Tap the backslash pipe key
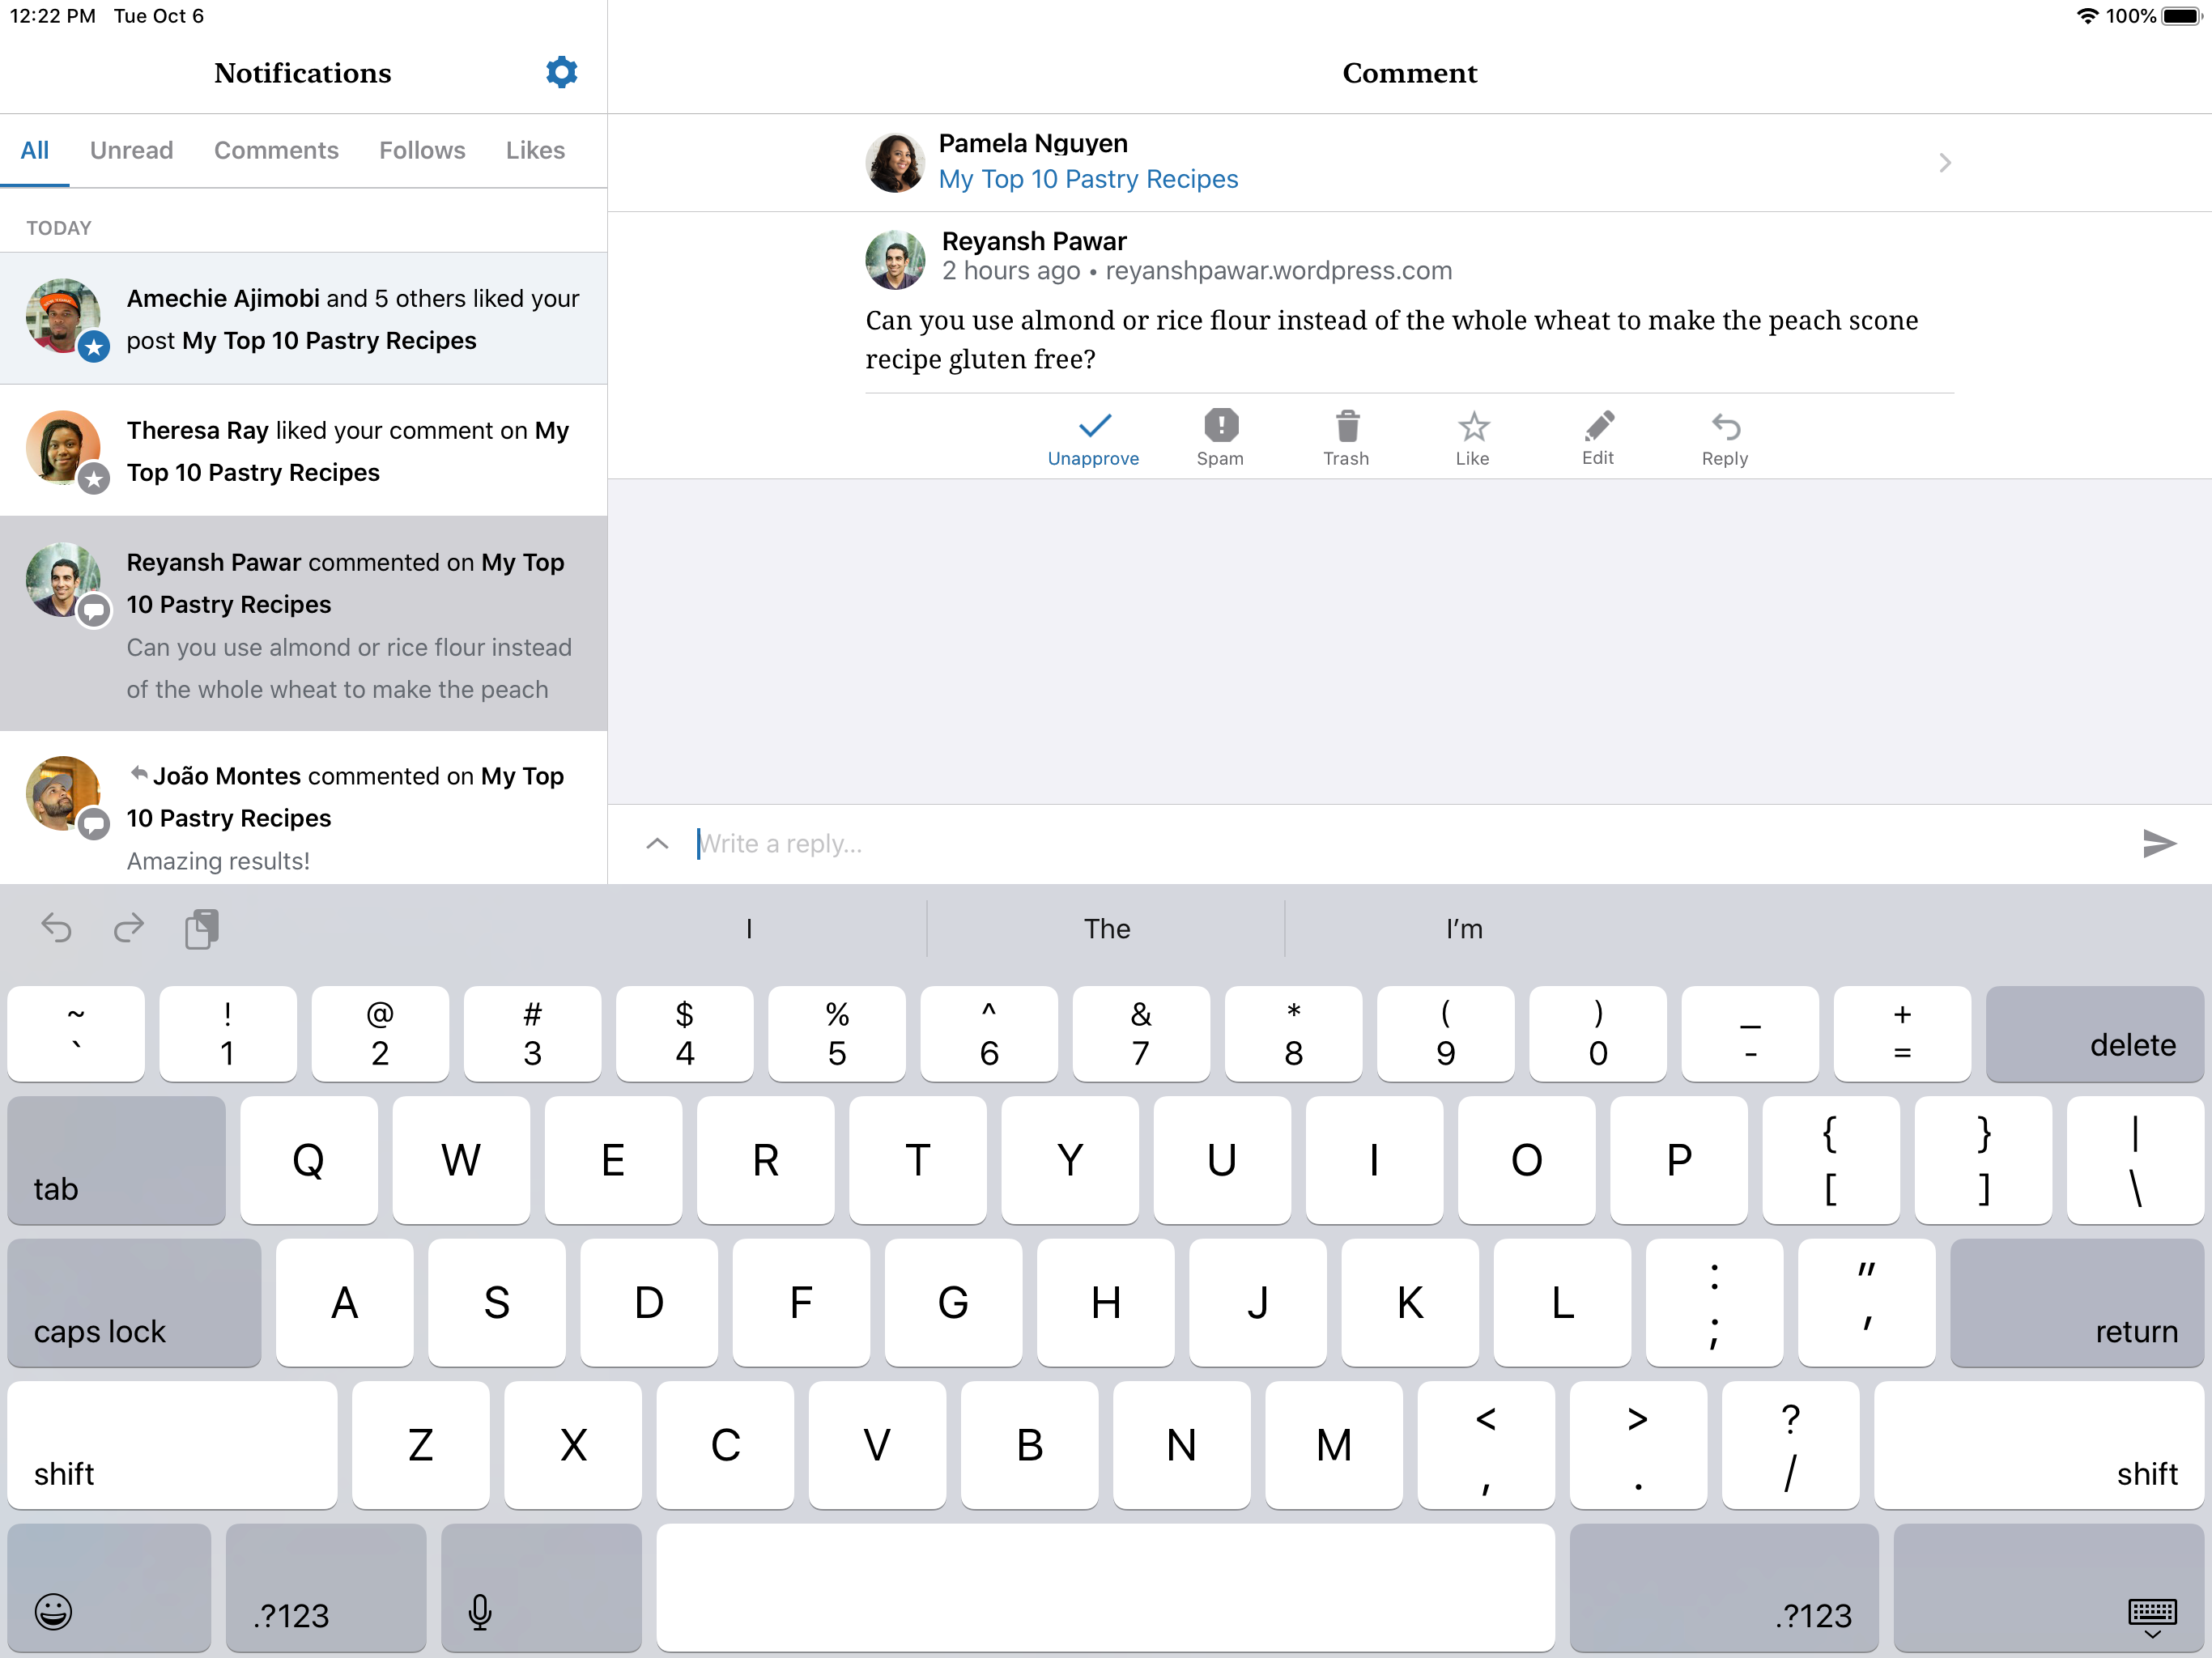 click(x=2135, y=1160)
